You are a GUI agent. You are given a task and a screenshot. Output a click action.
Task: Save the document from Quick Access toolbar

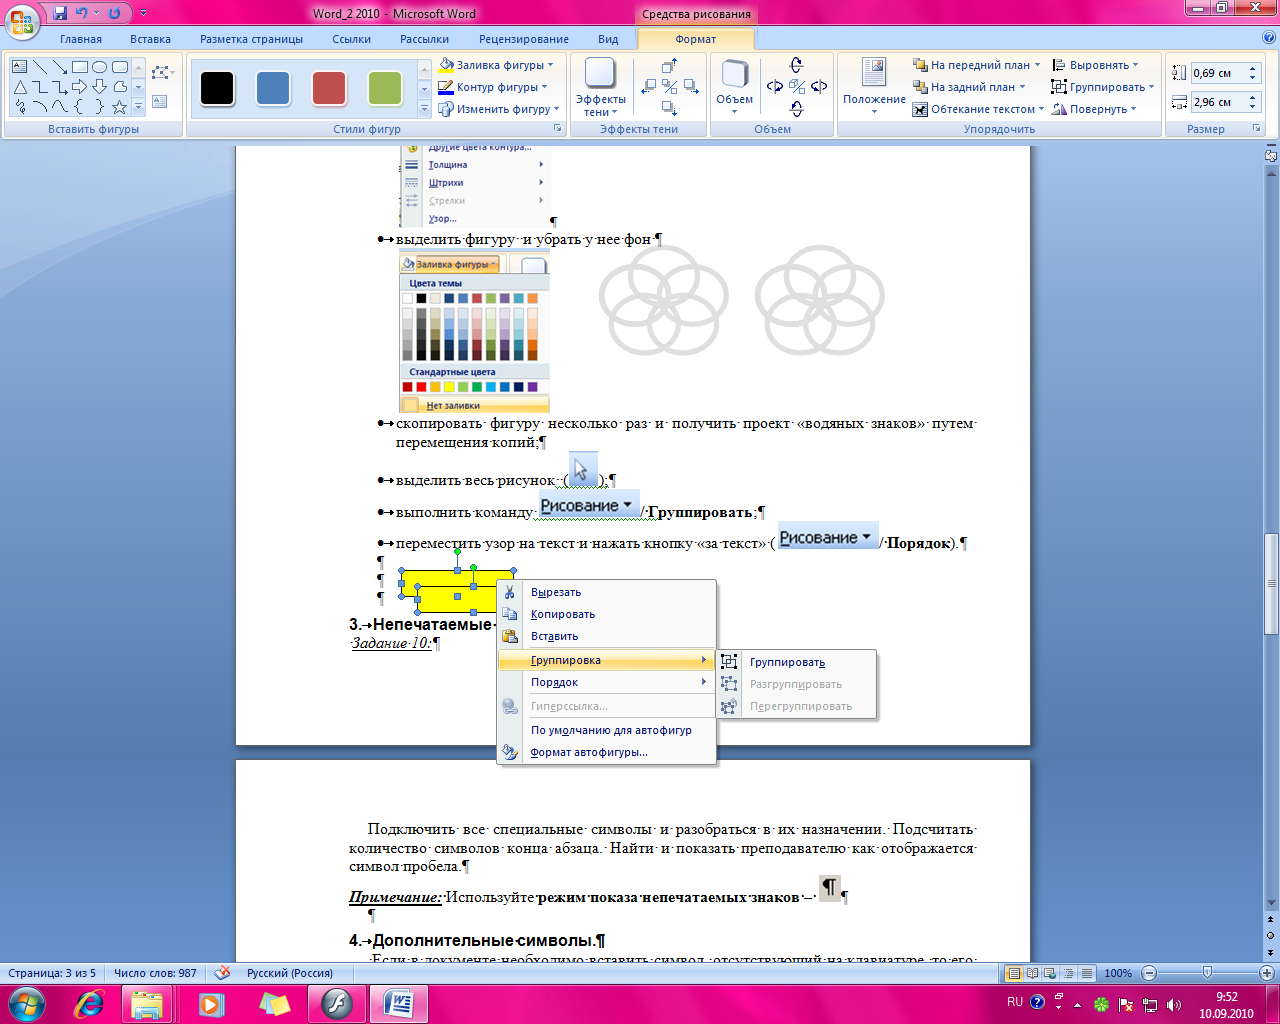60,14
